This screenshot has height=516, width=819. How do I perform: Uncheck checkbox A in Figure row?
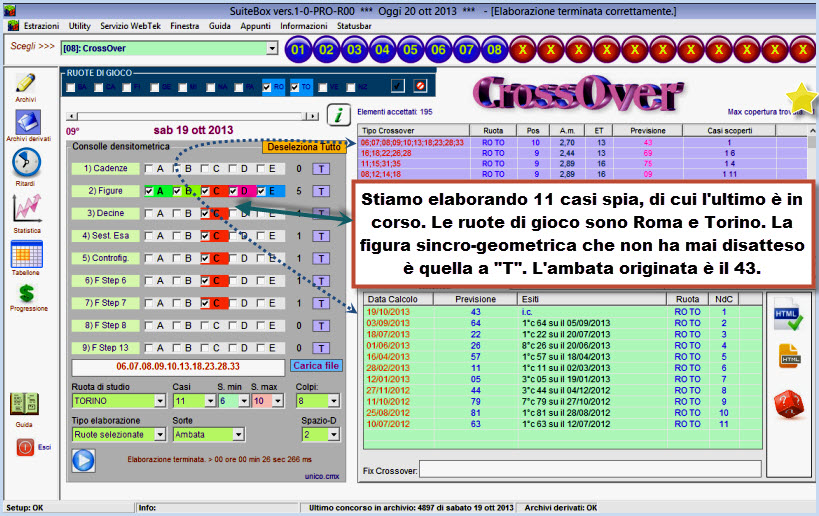coord(149,191)
